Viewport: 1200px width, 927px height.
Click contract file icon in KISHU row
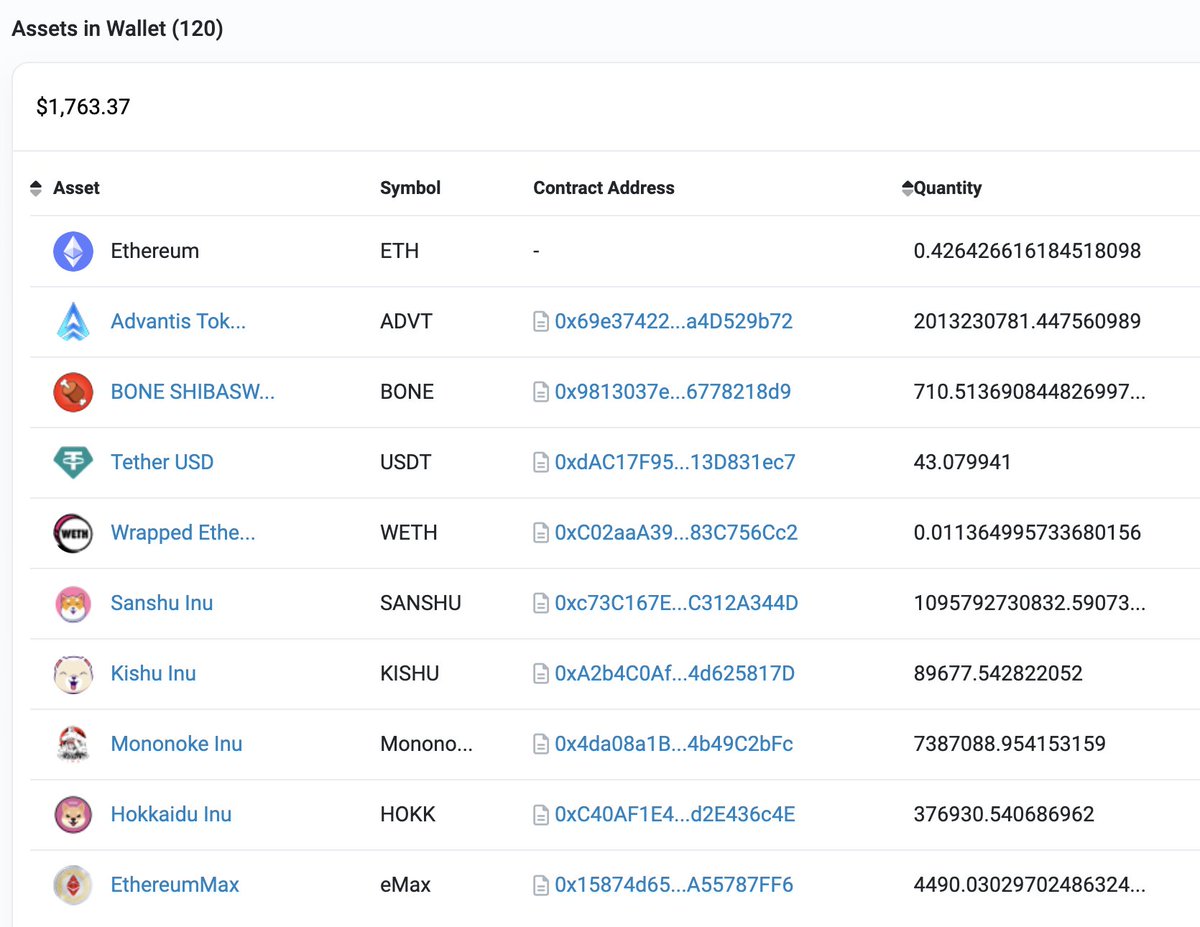coord(541,674)
